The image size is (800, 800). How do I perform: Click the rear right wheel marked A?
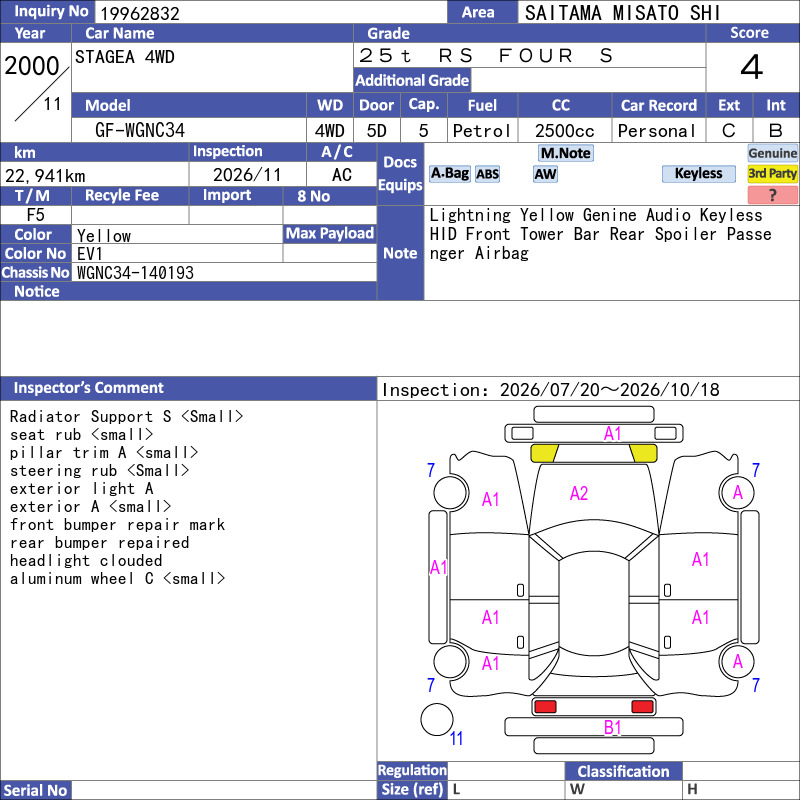[737, 662]
